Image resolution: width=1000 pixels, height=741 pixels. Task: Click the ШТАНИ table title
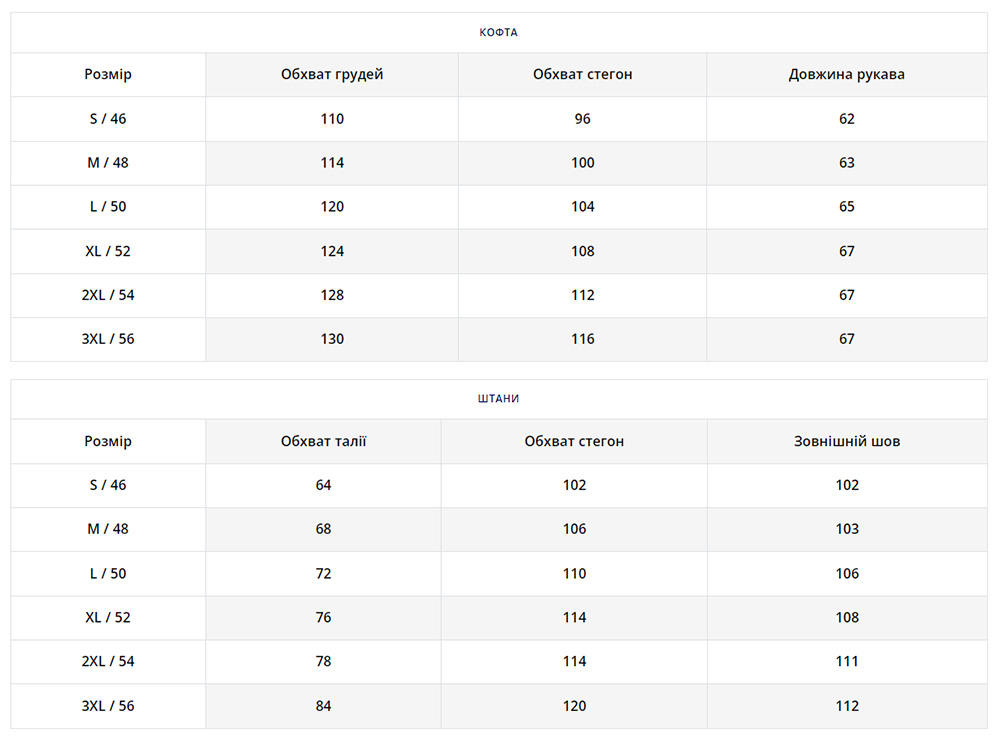pos(498,398)
